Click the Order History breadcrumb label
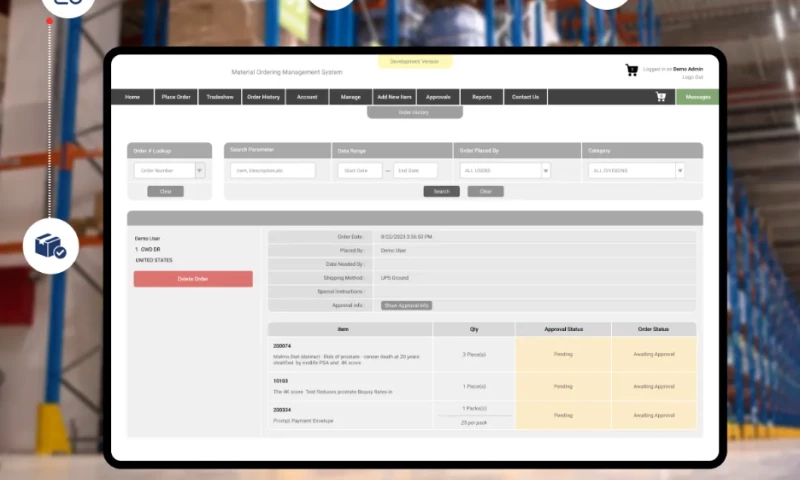800x480 pixels. point(414,112)
